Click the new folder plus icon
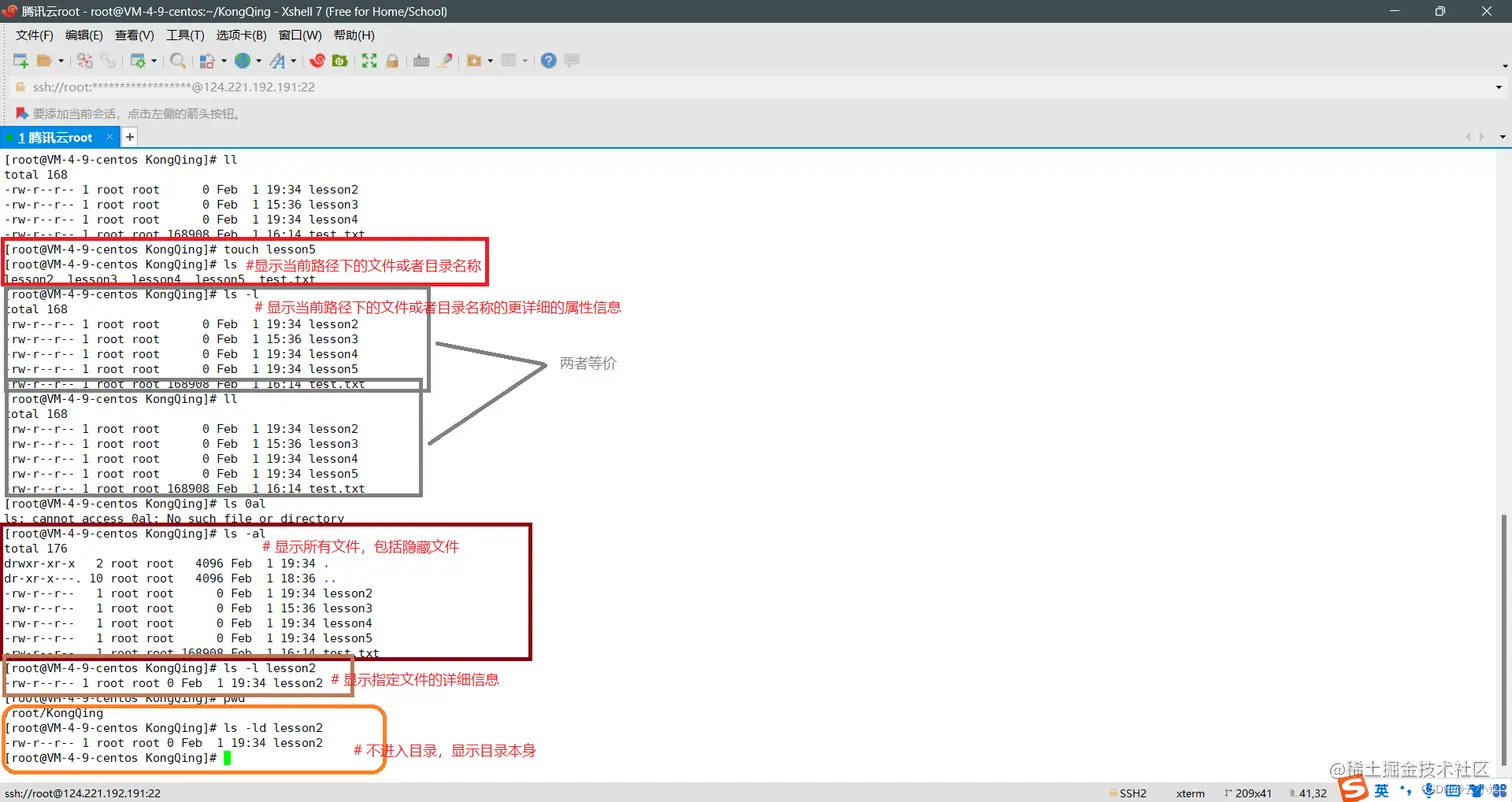 [474, 61]
